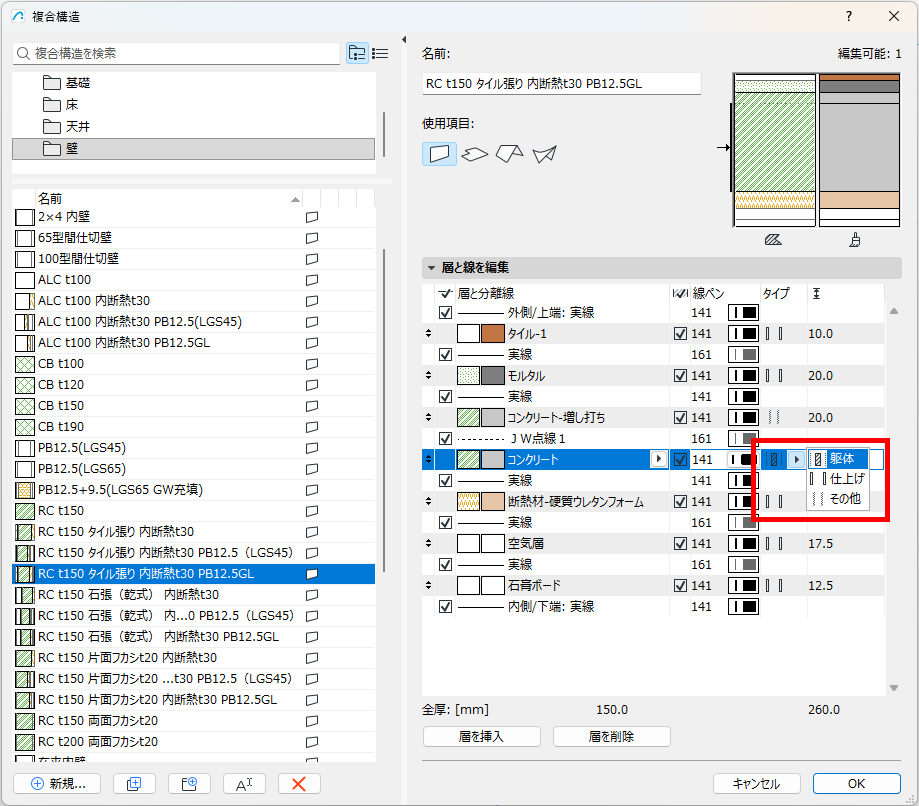Select the shell usage icon
Viewport: 919px width, 806px height.
544,154
